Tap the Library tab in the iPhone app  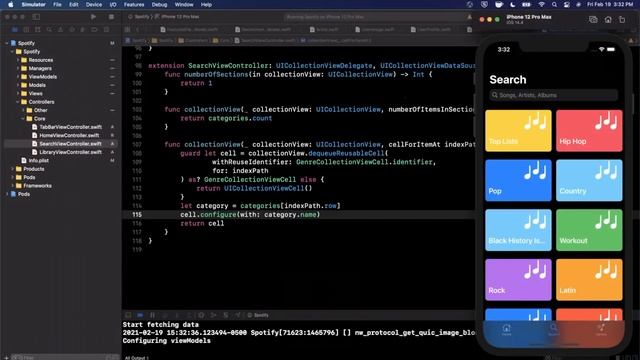(x=601, y=329)
